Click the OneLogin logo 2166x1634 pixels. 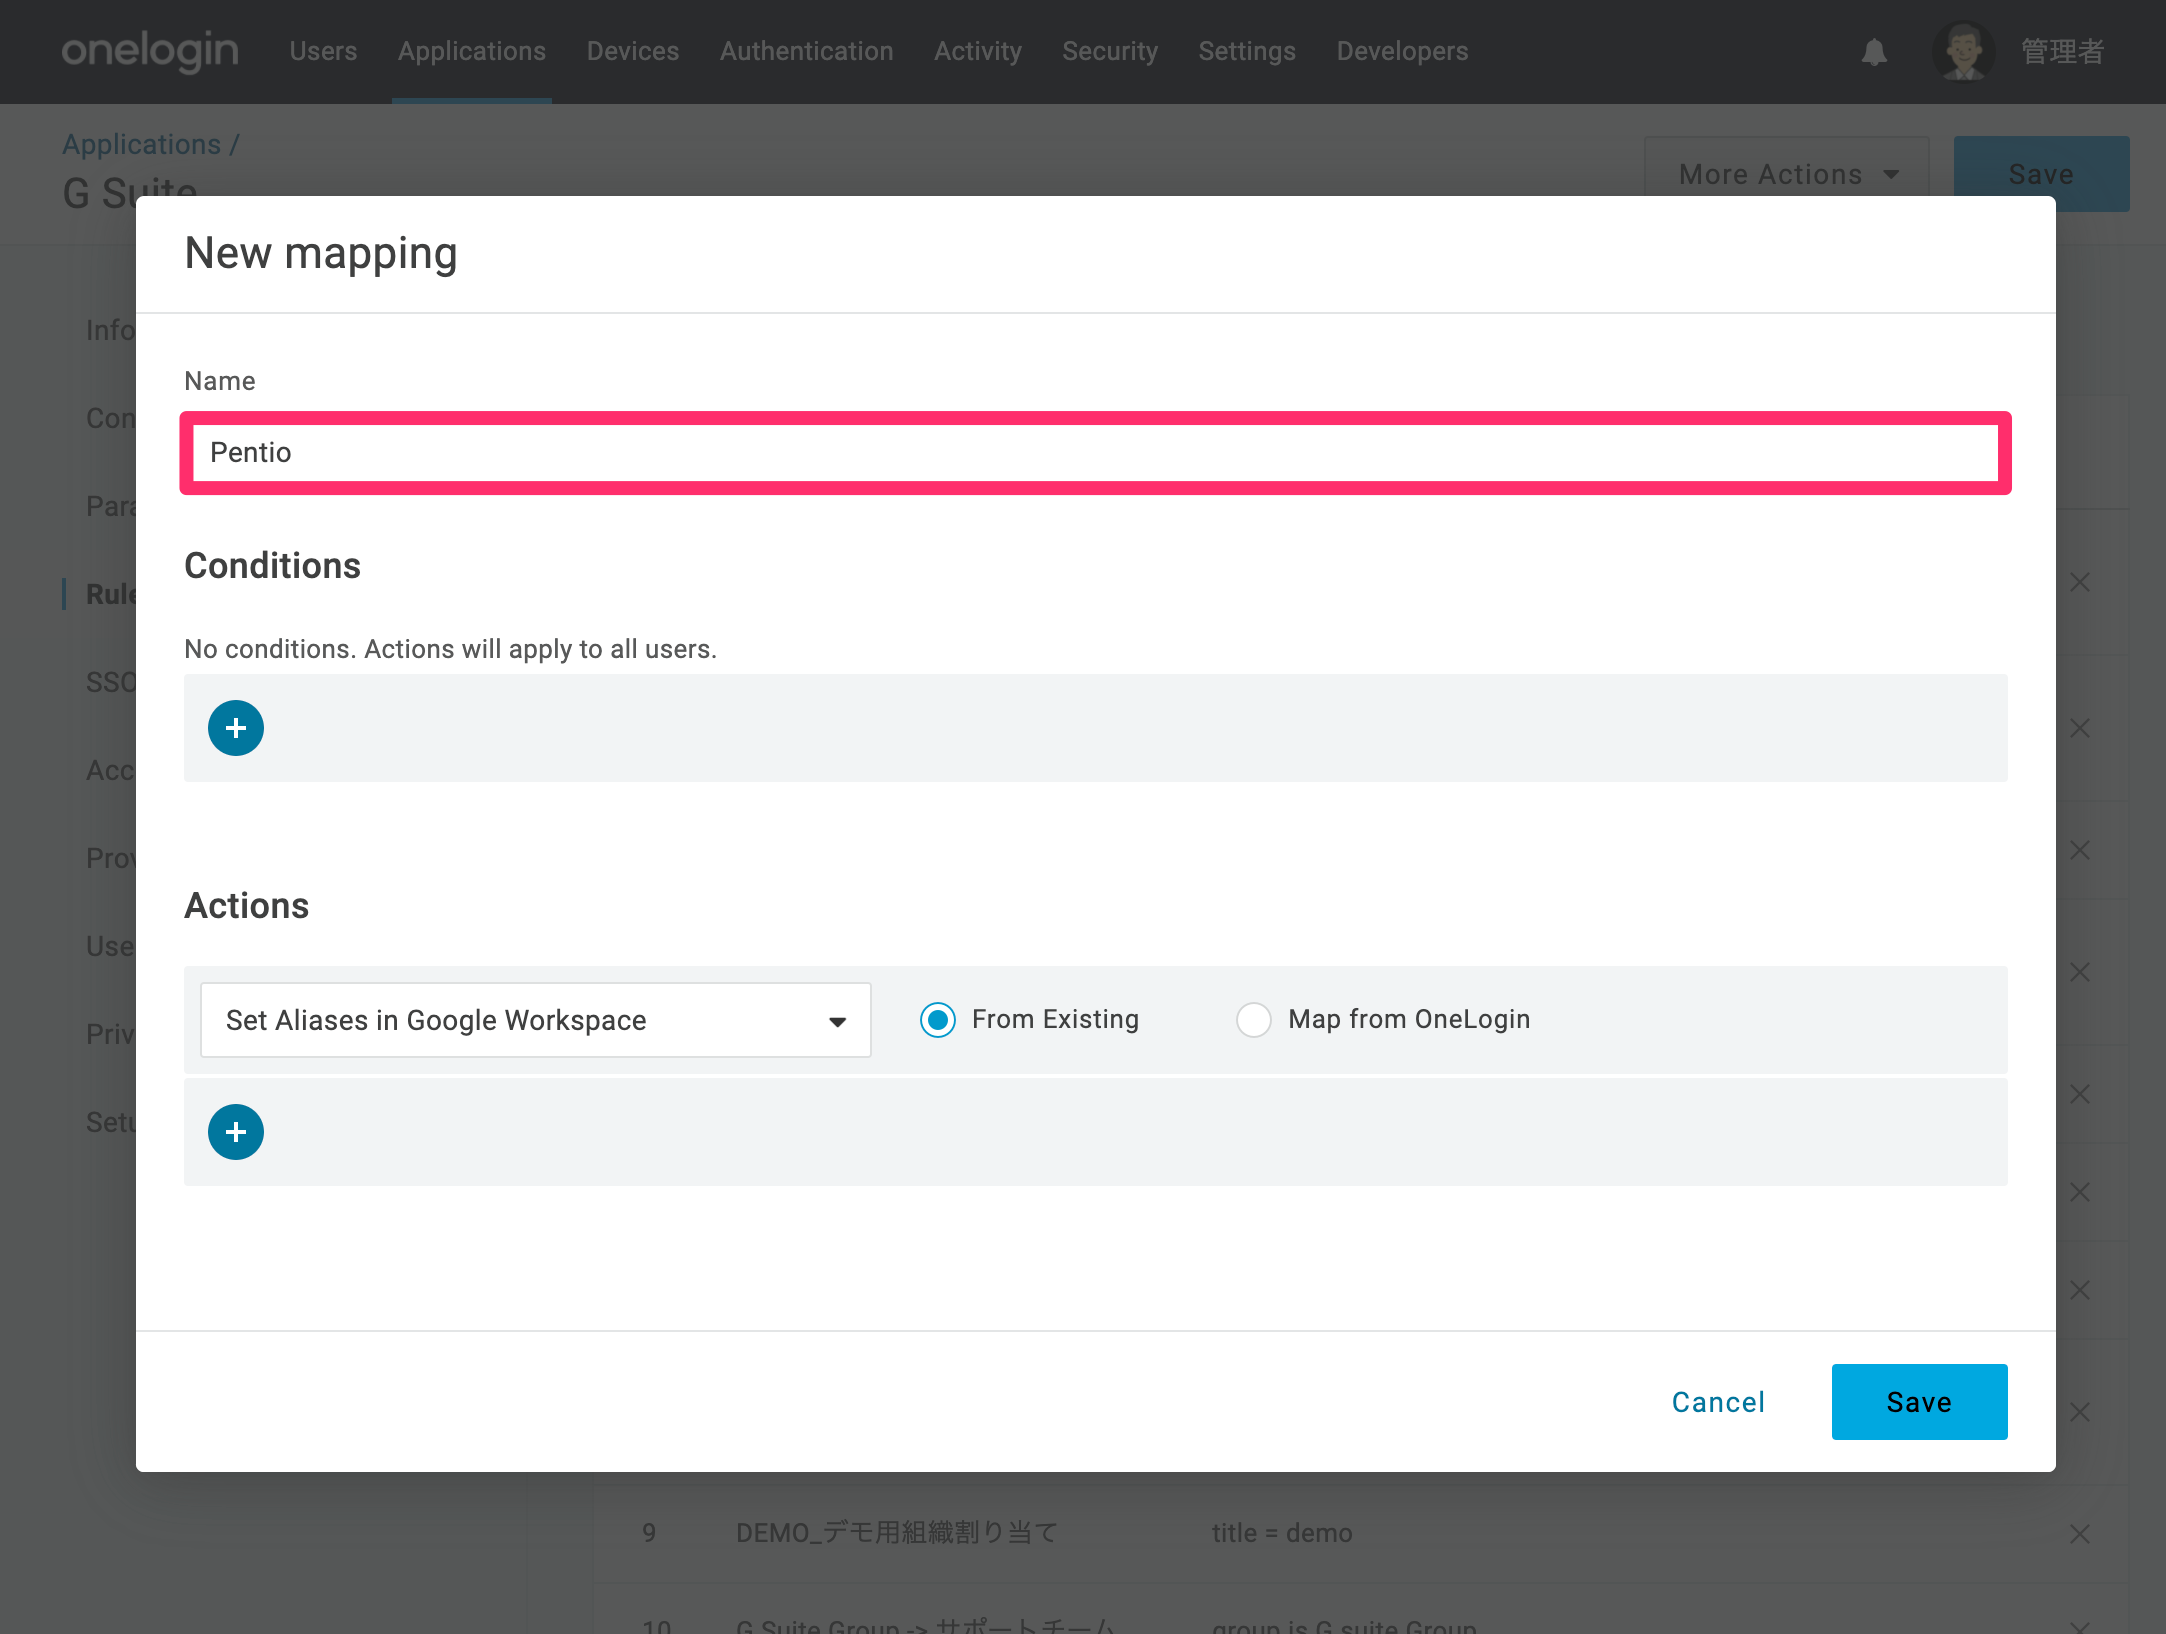click(150, 50)
